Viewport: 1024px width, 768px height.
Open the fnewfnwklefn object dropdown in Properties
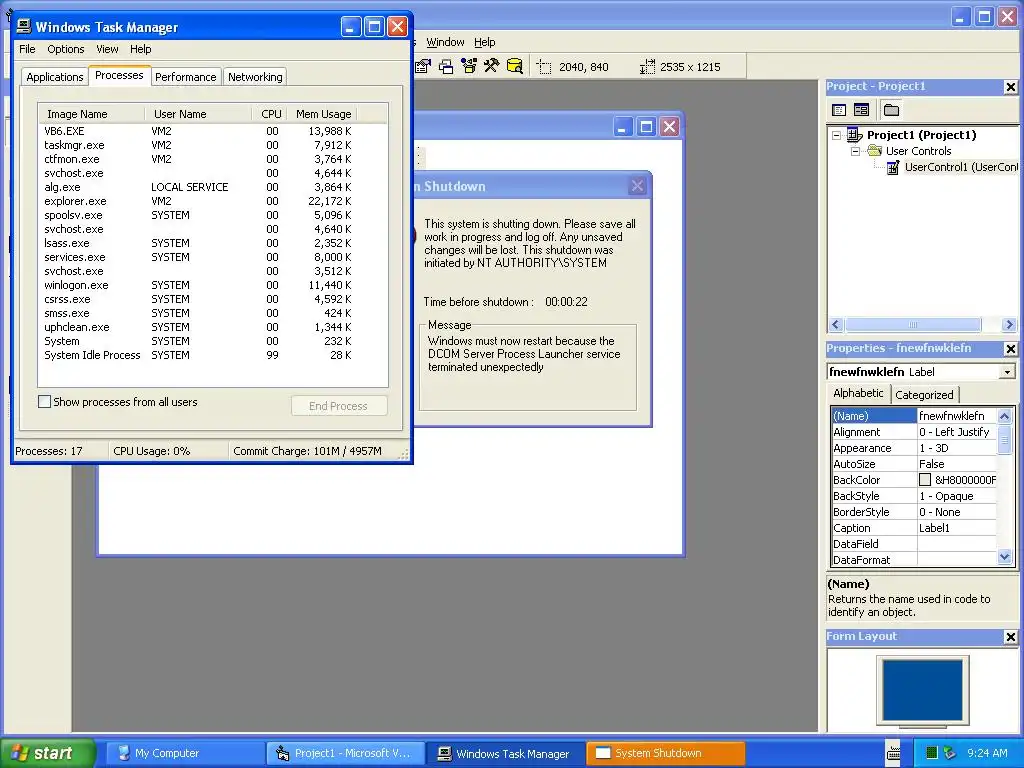1007,372
